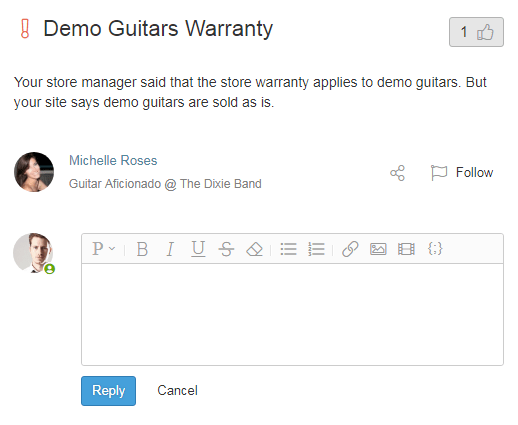Insert a hyperlink into the reply
Image resolution: width=518 pixels, height=425 pixels.
tap(350, 249)
